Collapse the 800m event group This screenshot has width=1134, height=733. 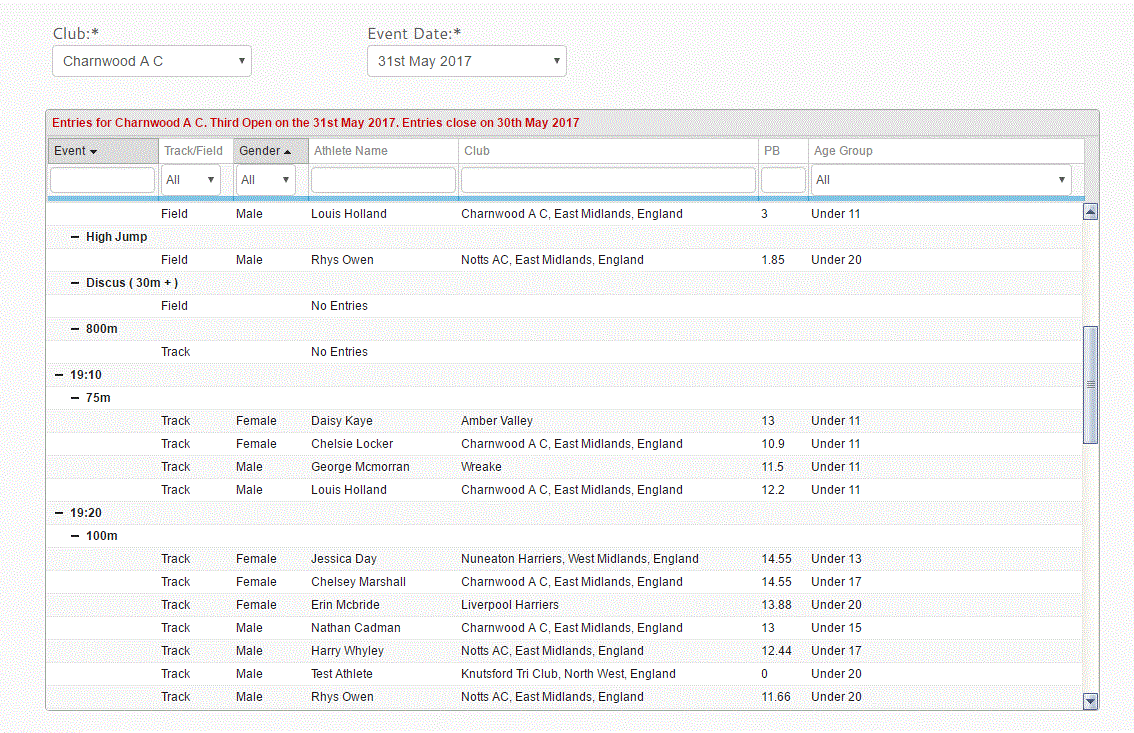(x=75, y=329)
